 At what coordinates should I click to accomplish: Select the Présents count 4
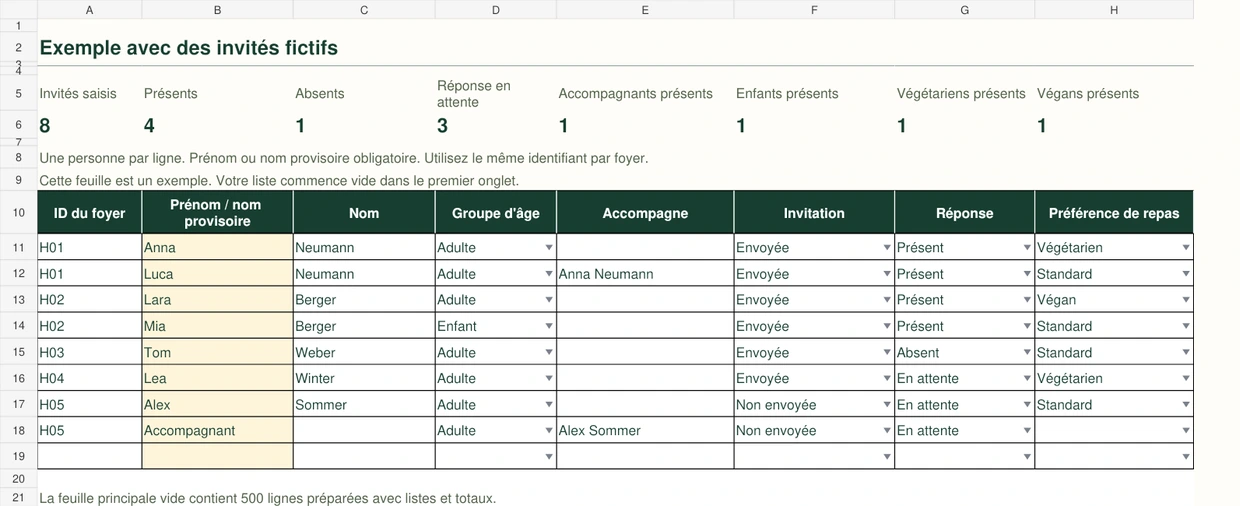tap(150, 126)
